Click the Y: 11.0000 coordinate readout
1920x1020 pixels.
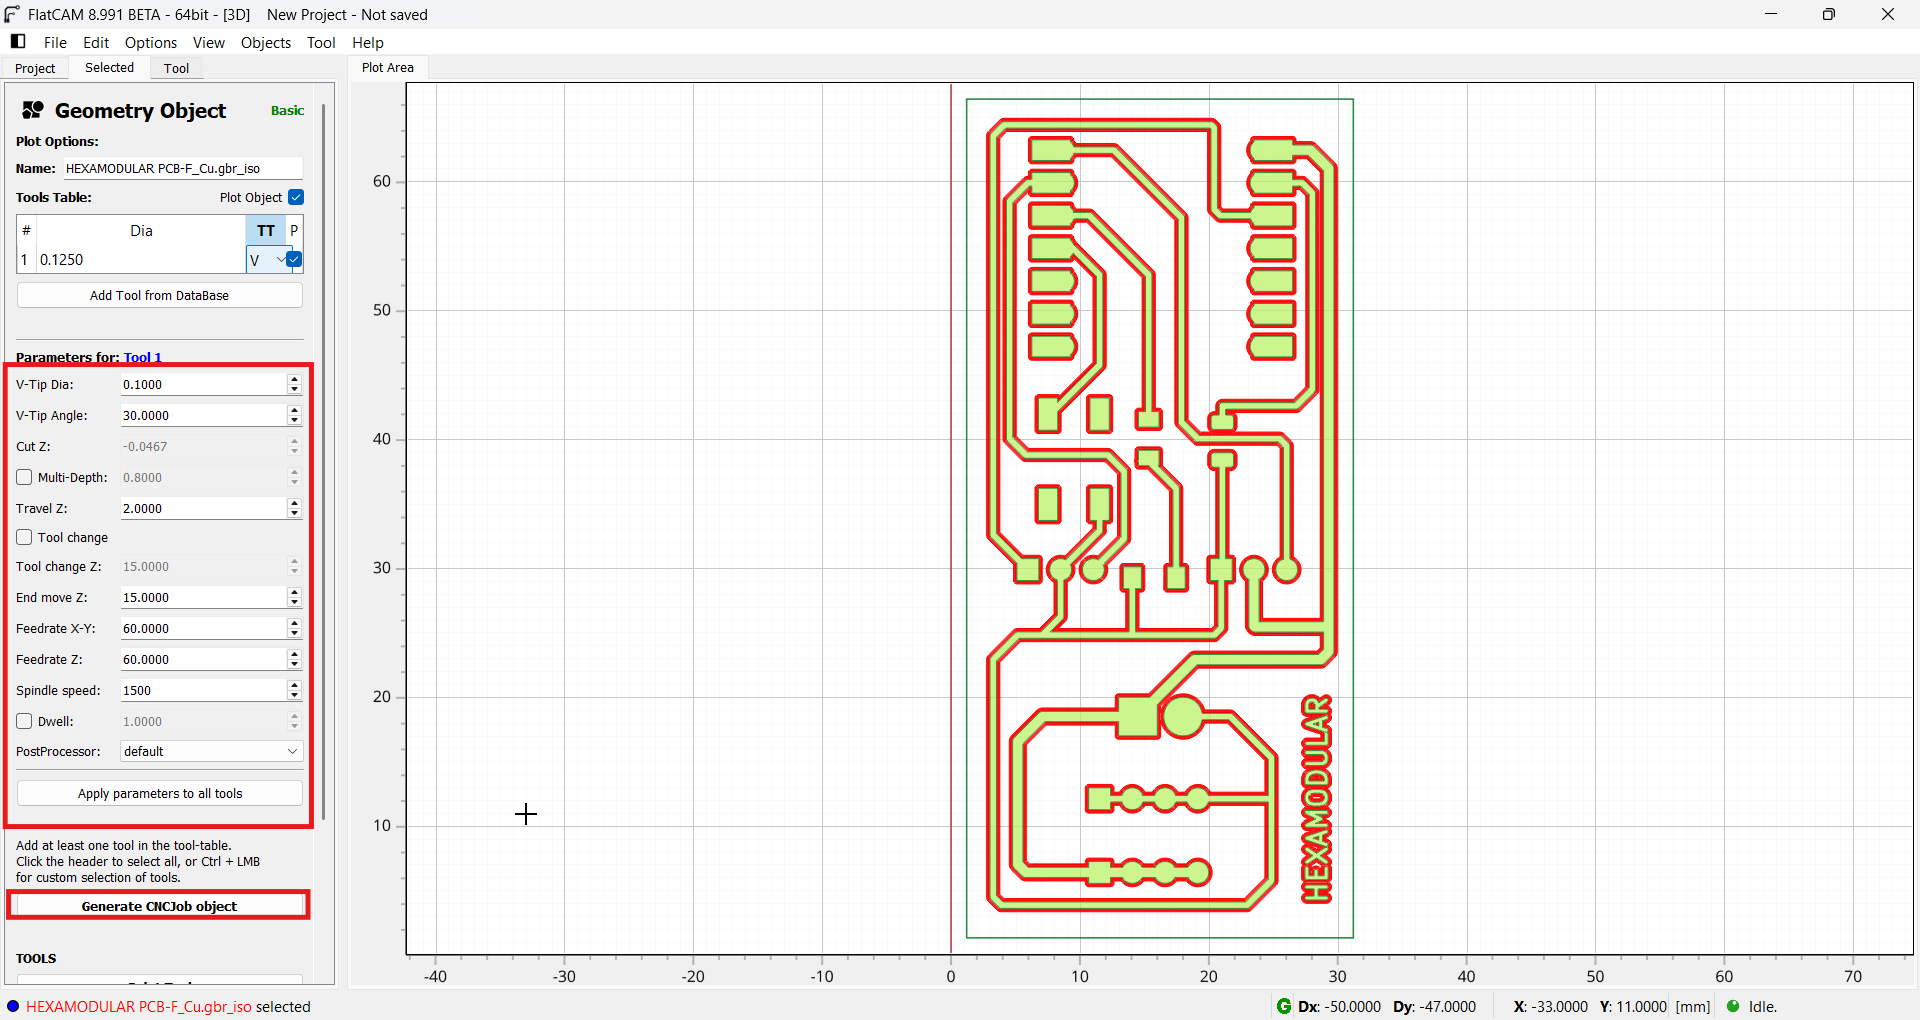1633,1006
